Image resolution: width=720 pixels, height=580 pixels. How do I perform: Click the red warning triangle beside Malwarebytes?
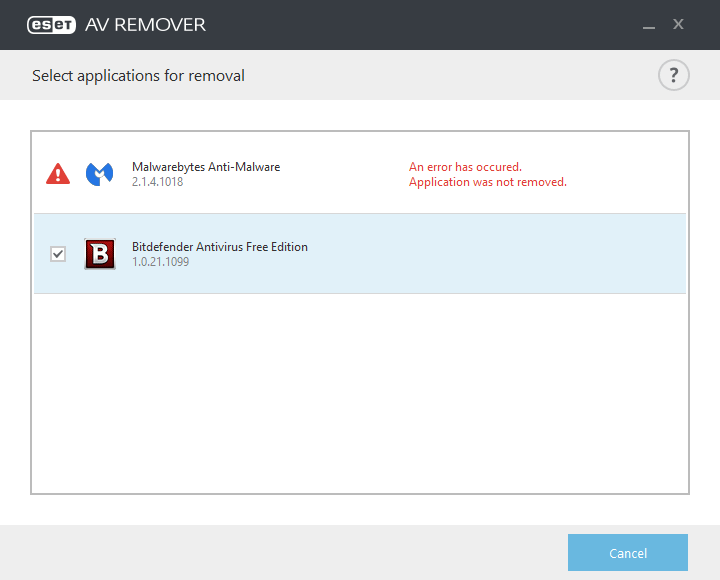(58, 174)
